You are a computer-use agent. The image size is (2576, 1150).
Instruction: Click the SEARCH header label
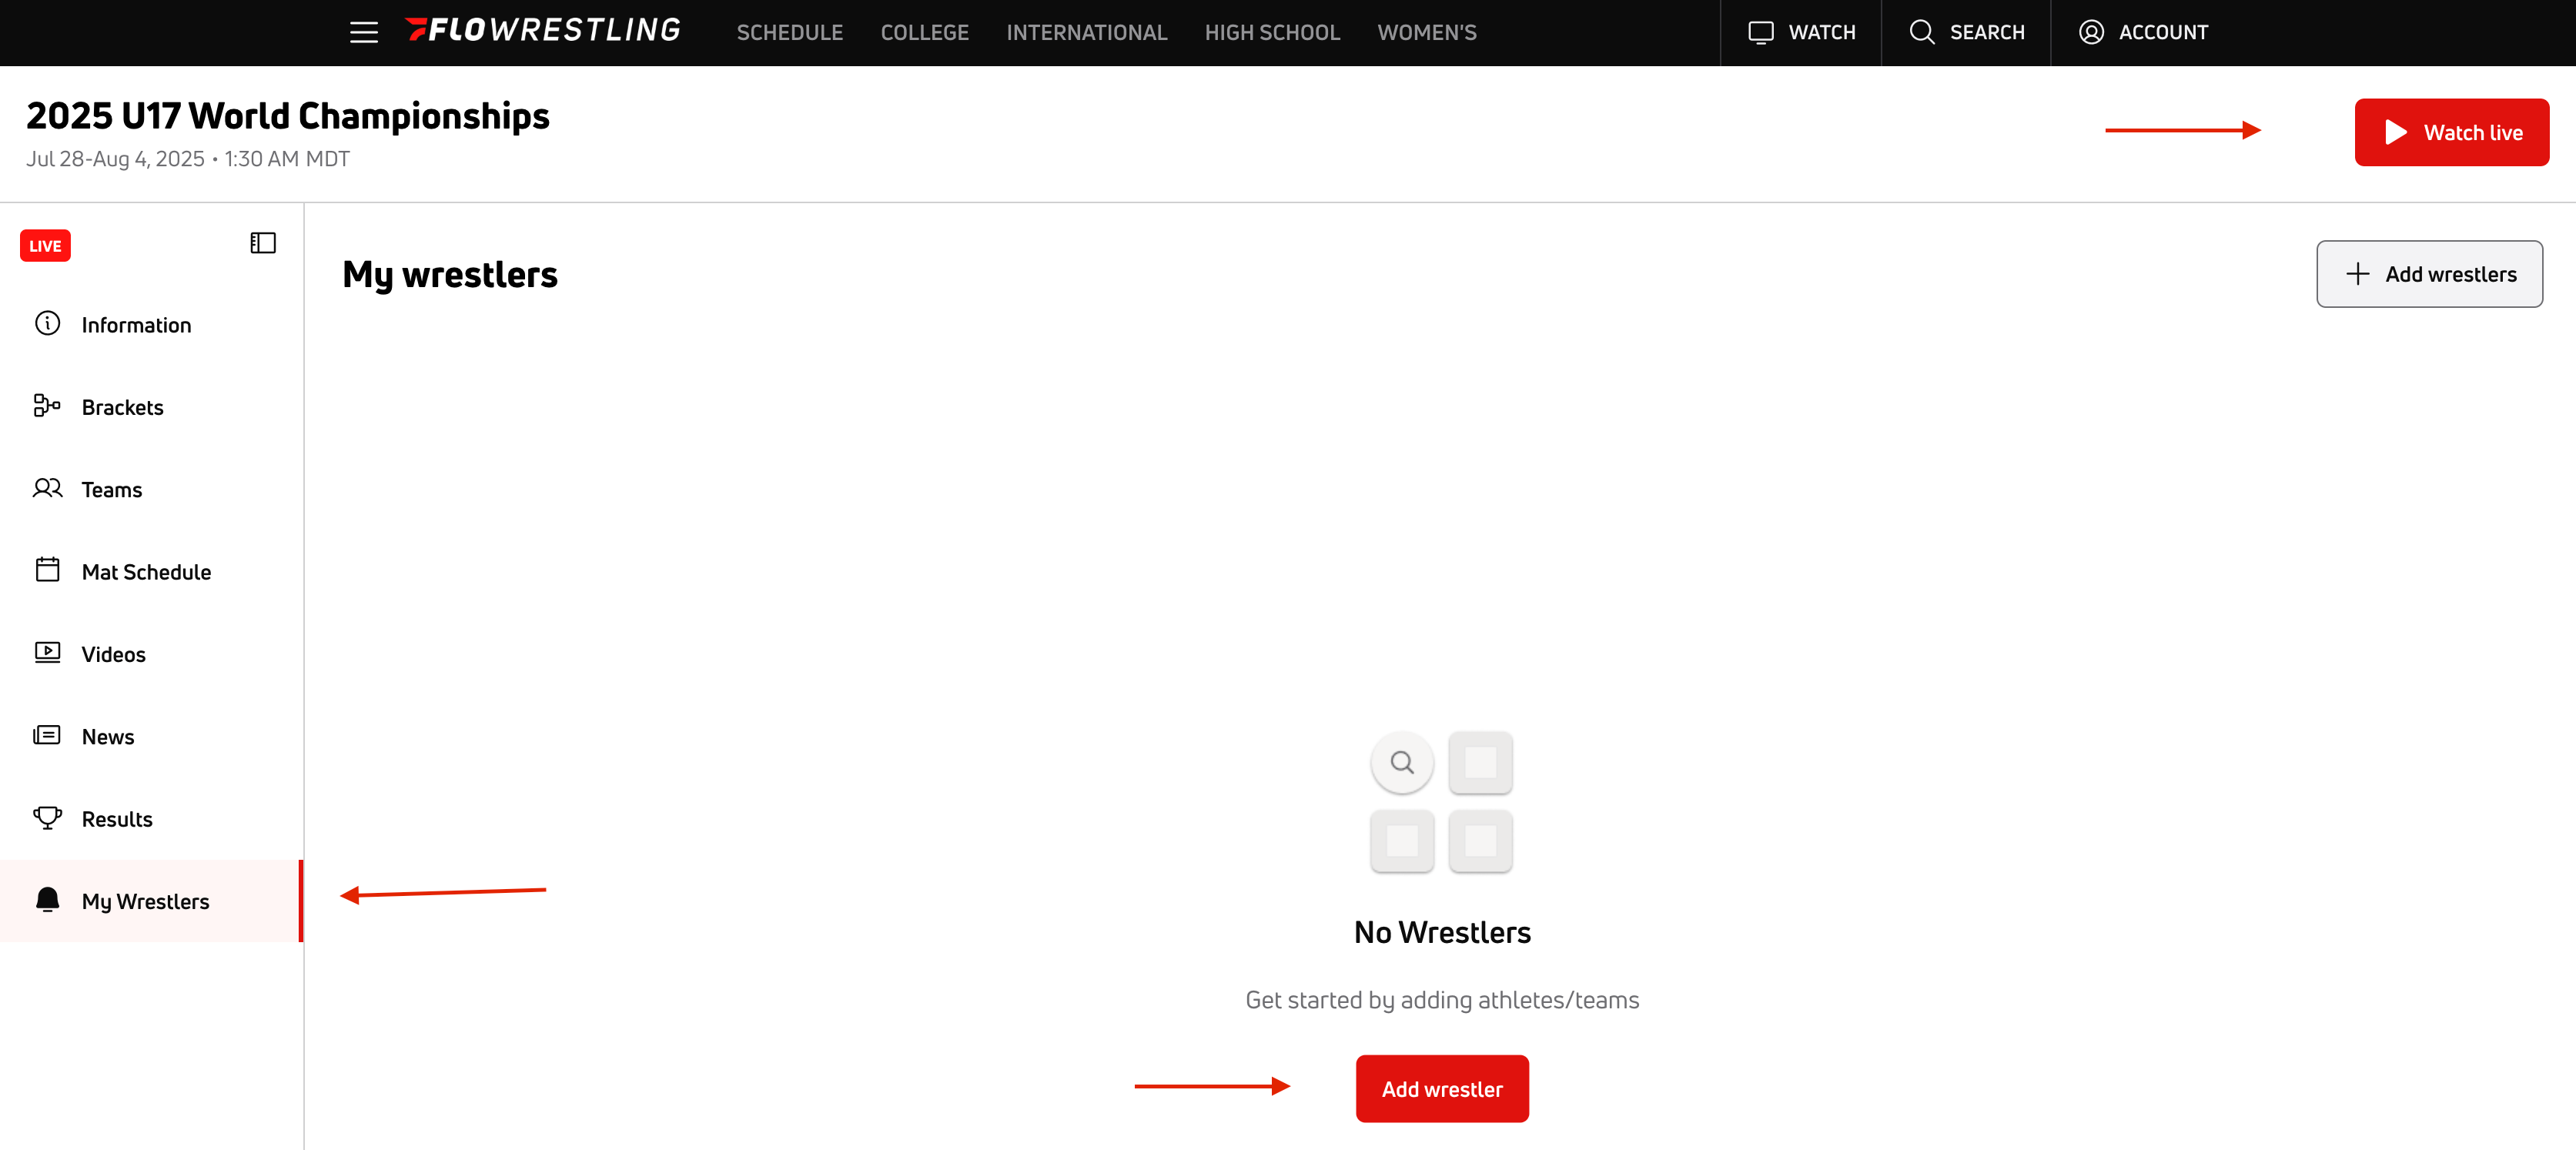point(1986,32)
